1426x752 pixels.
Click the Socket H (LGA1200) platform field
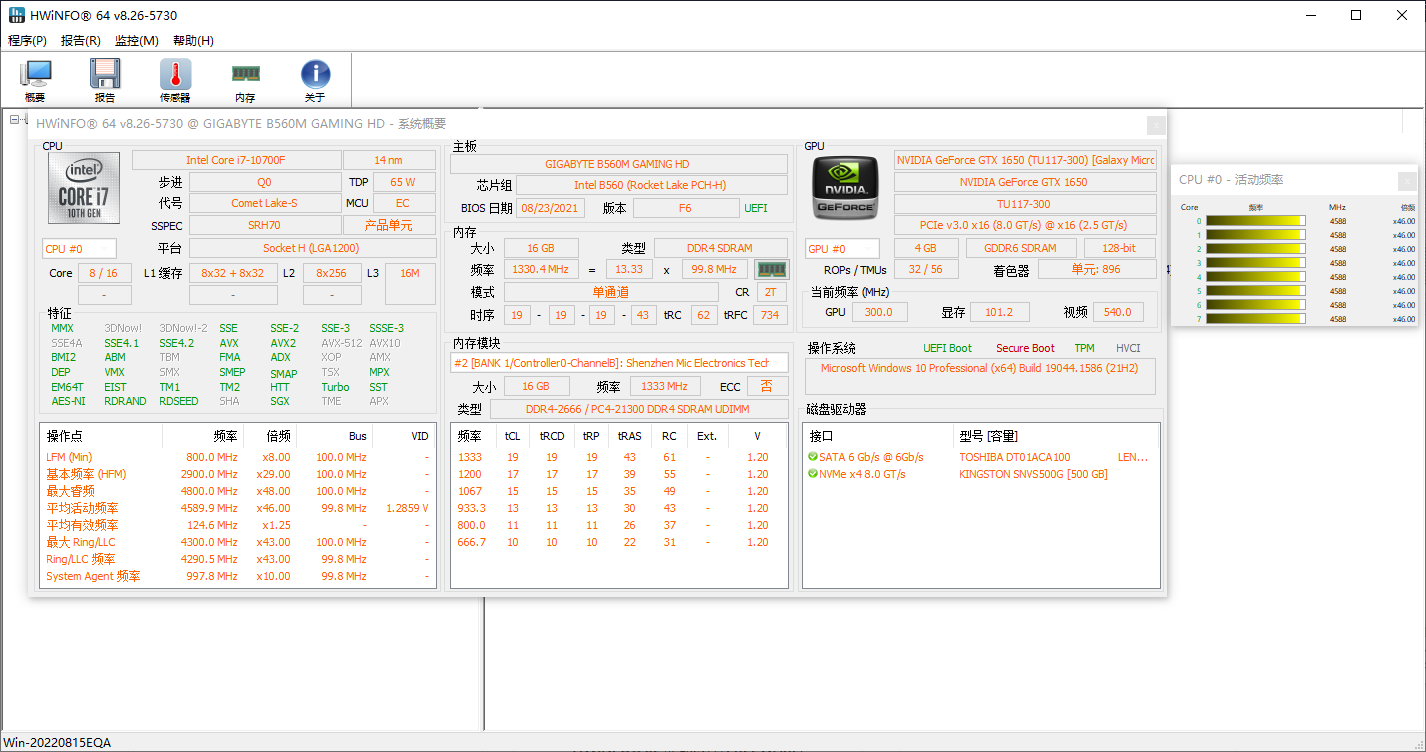click(x=311, y=248)
